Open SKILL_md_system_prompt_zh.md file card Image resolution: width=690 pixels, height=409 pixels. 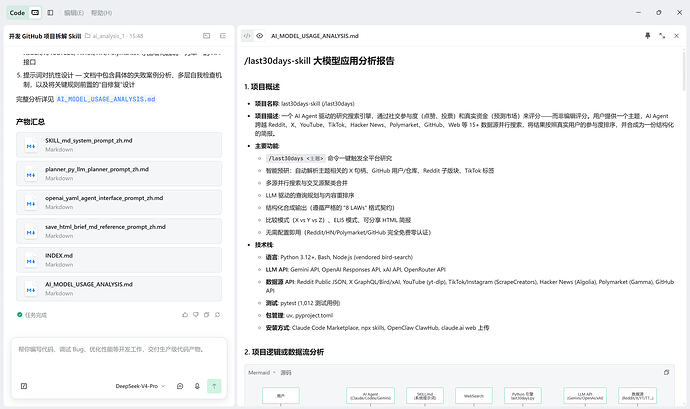tap(119, 144)
